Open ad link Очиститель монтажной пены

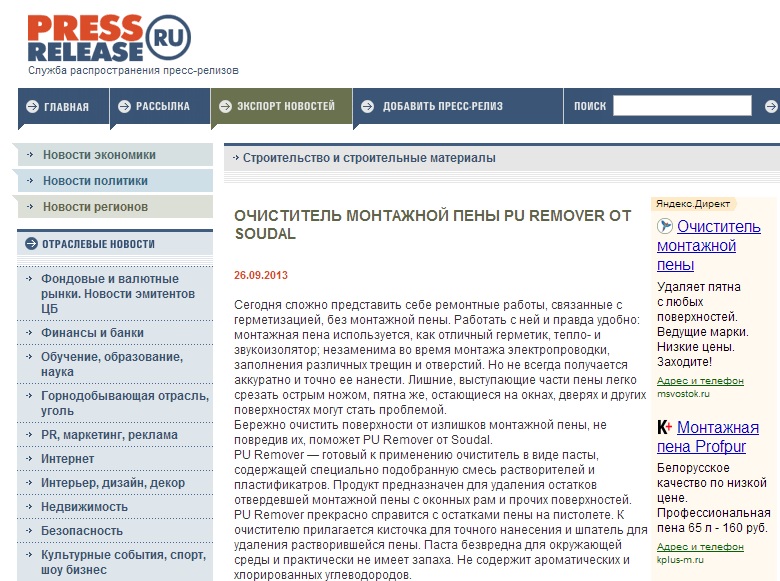click(709, 246)
